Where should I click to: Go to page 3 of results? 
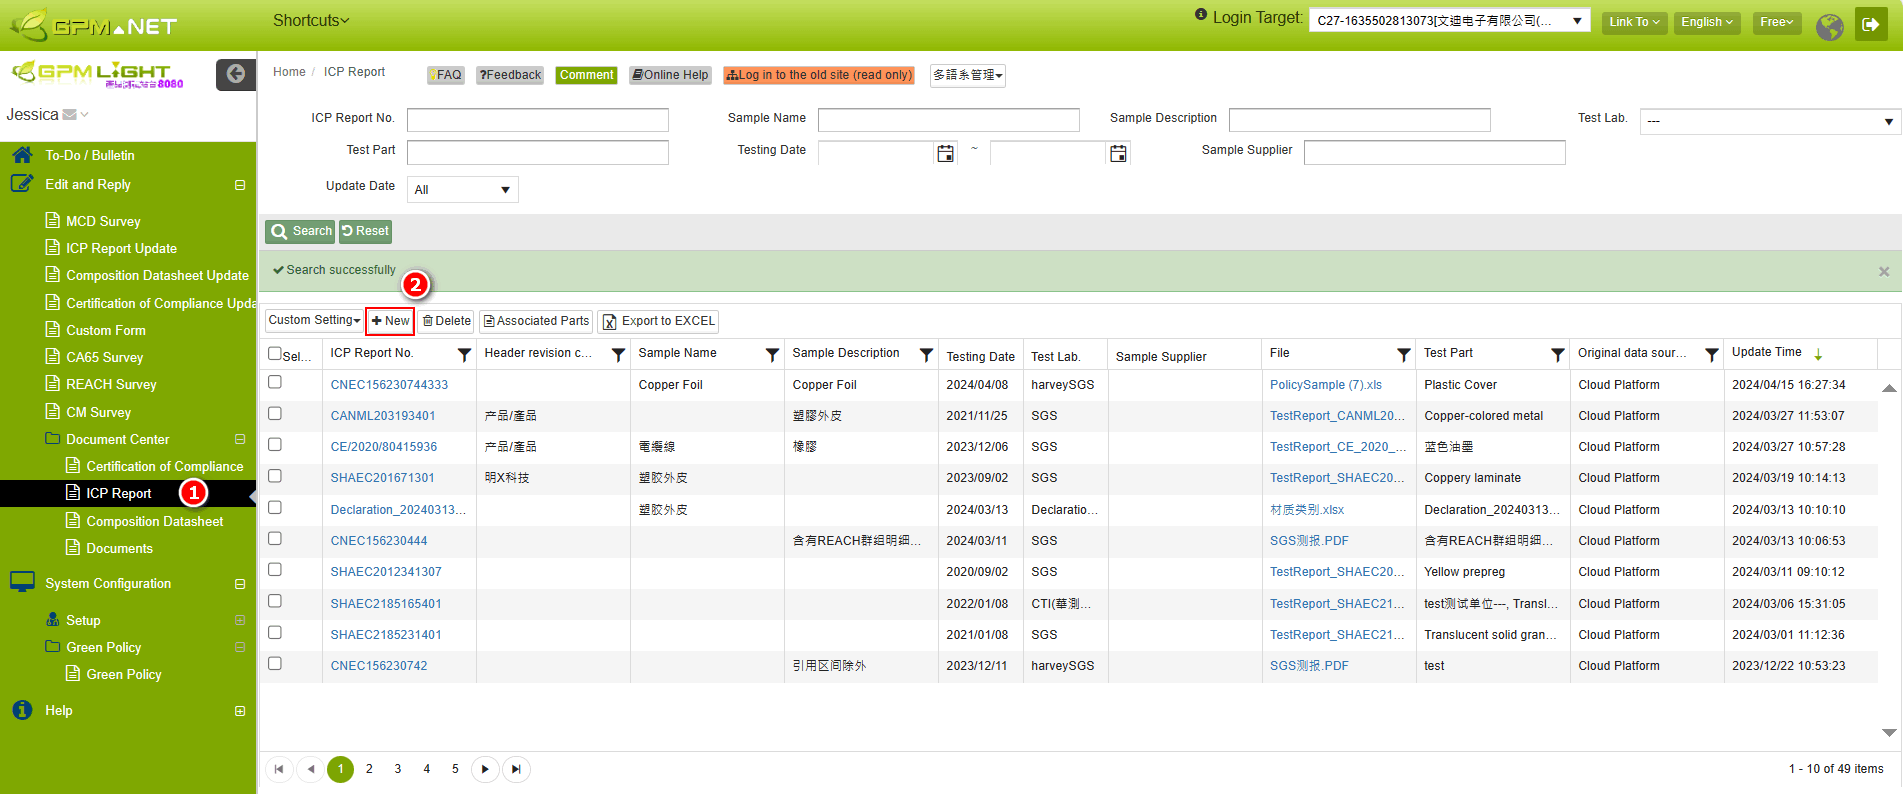tap(398, 769)
